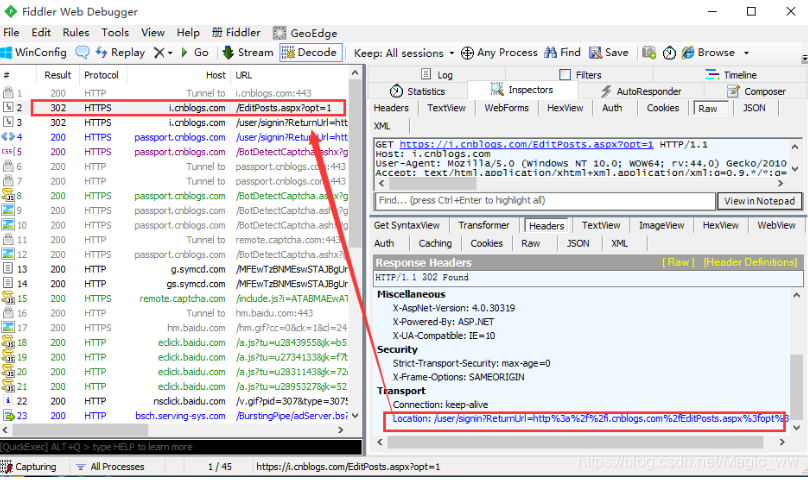Click the camera screenshot toolbar icon
This screenshot has width=808, height=480.
point(649,53)
